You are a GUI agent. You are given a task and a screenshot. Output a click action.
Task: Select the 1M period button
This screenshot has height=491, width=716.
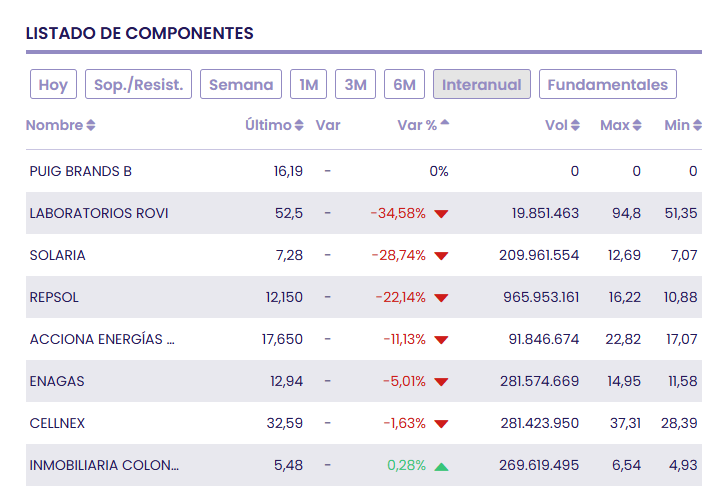tap(308, 85)
